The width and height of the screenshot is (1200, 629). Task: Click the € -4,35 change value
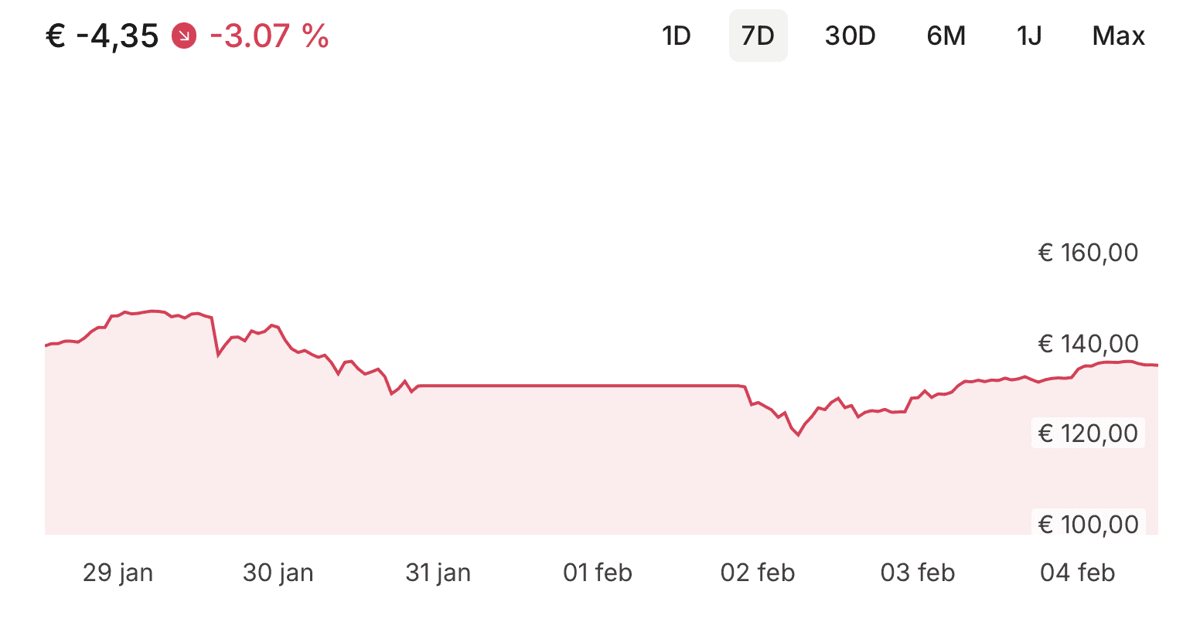[x=102, y=37]
